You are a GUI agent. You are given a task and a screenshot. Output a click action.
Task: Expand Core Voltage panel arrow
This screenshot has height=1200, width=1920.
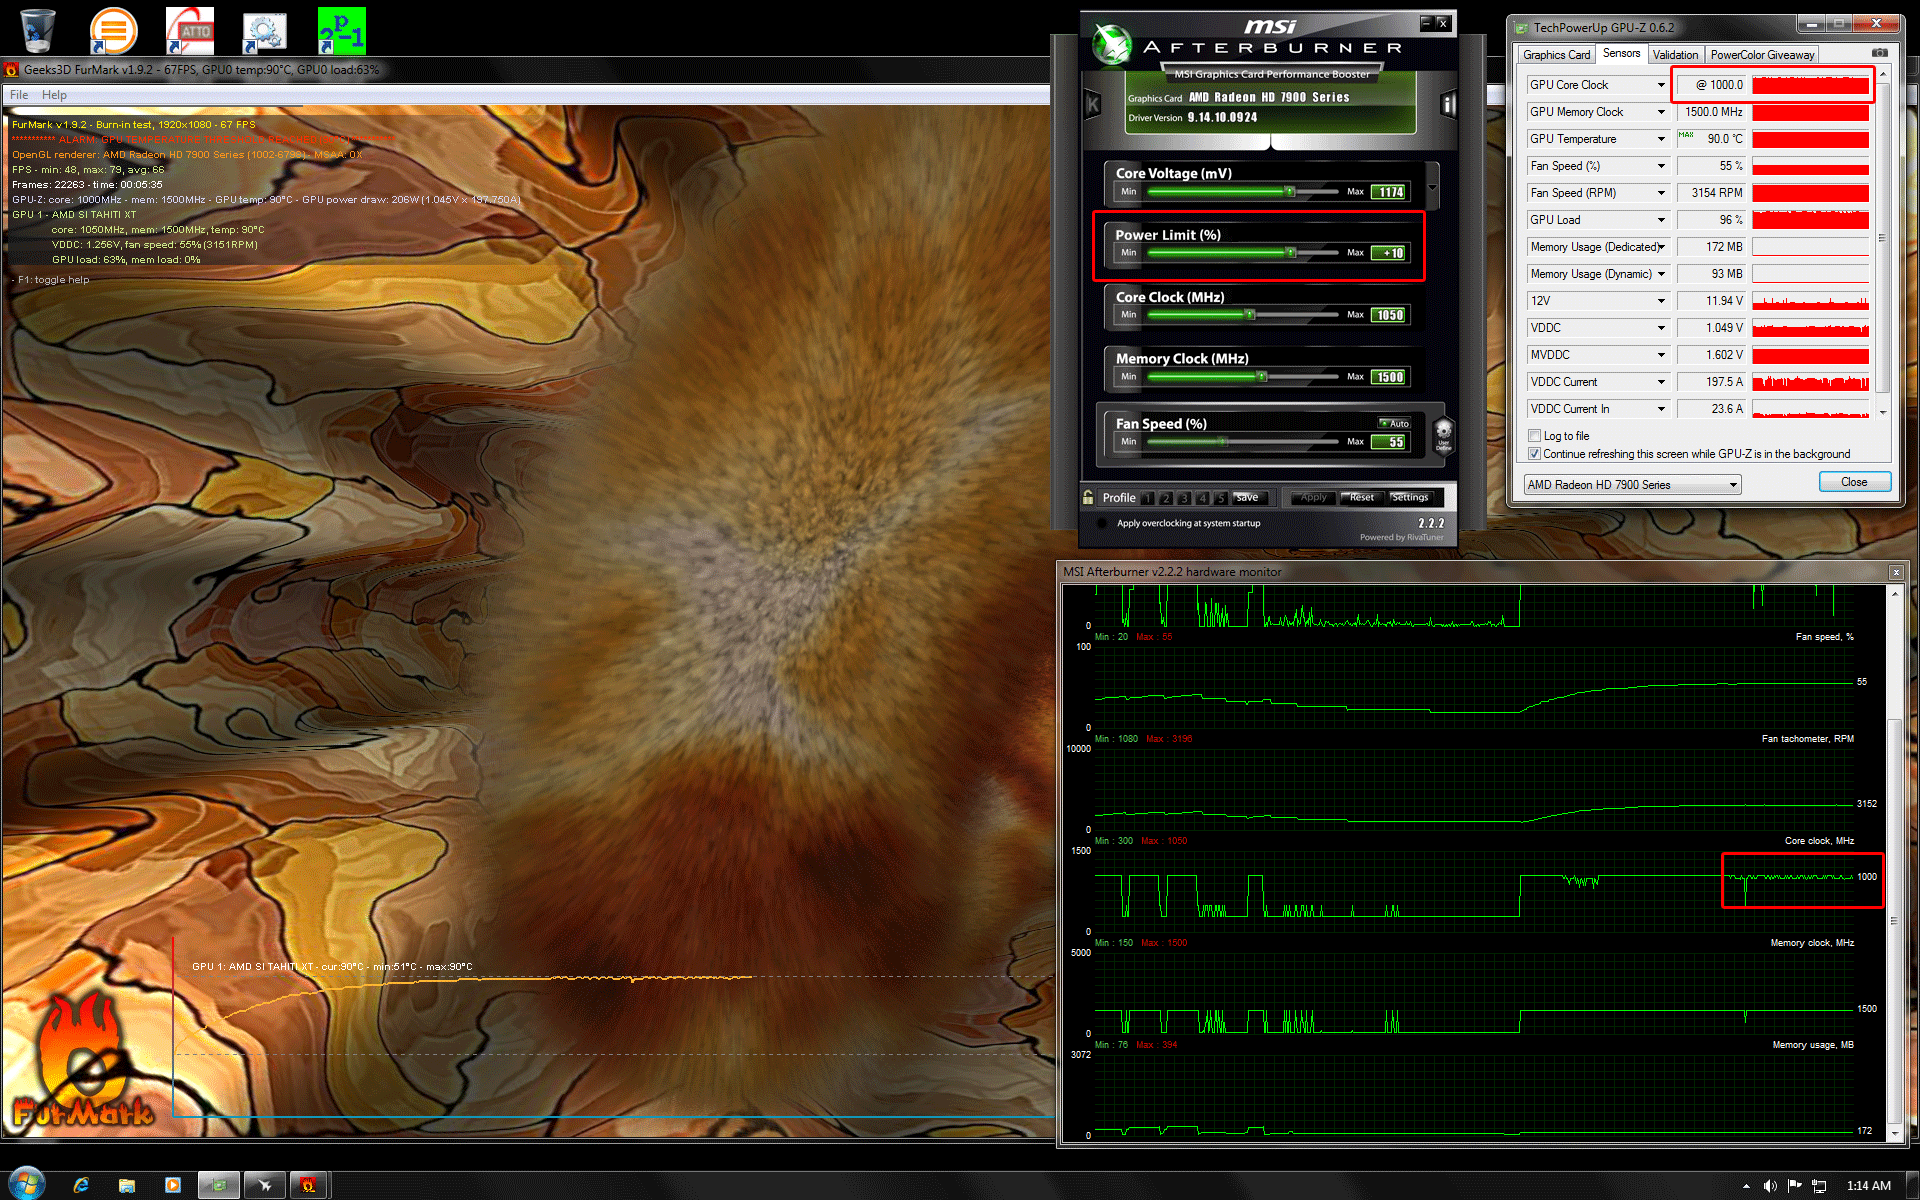(1432, 187)
